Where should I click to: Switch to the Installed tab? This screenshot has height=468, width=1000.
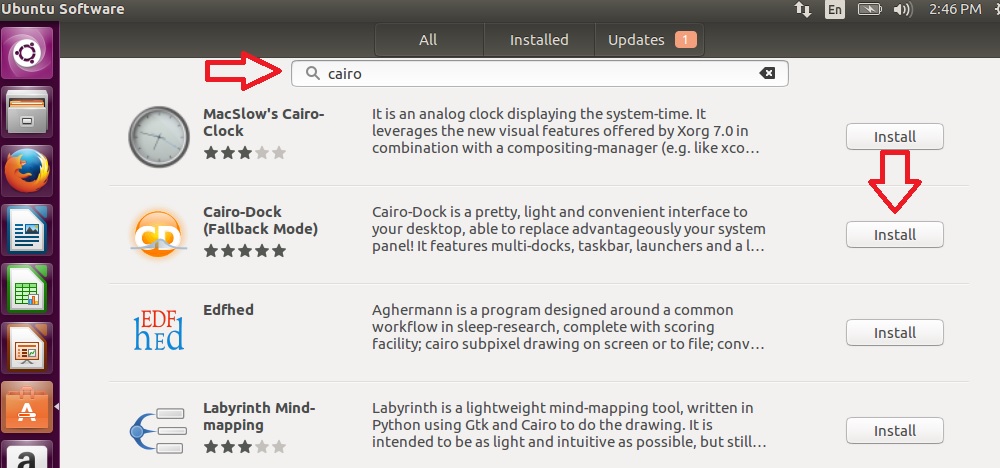(539, 40)
